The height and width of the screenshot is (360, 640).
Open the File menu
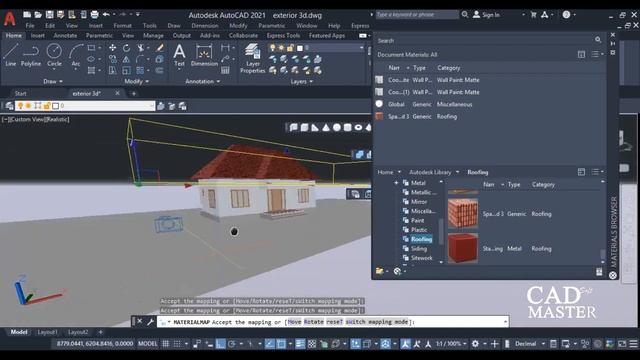pos(30,25)
